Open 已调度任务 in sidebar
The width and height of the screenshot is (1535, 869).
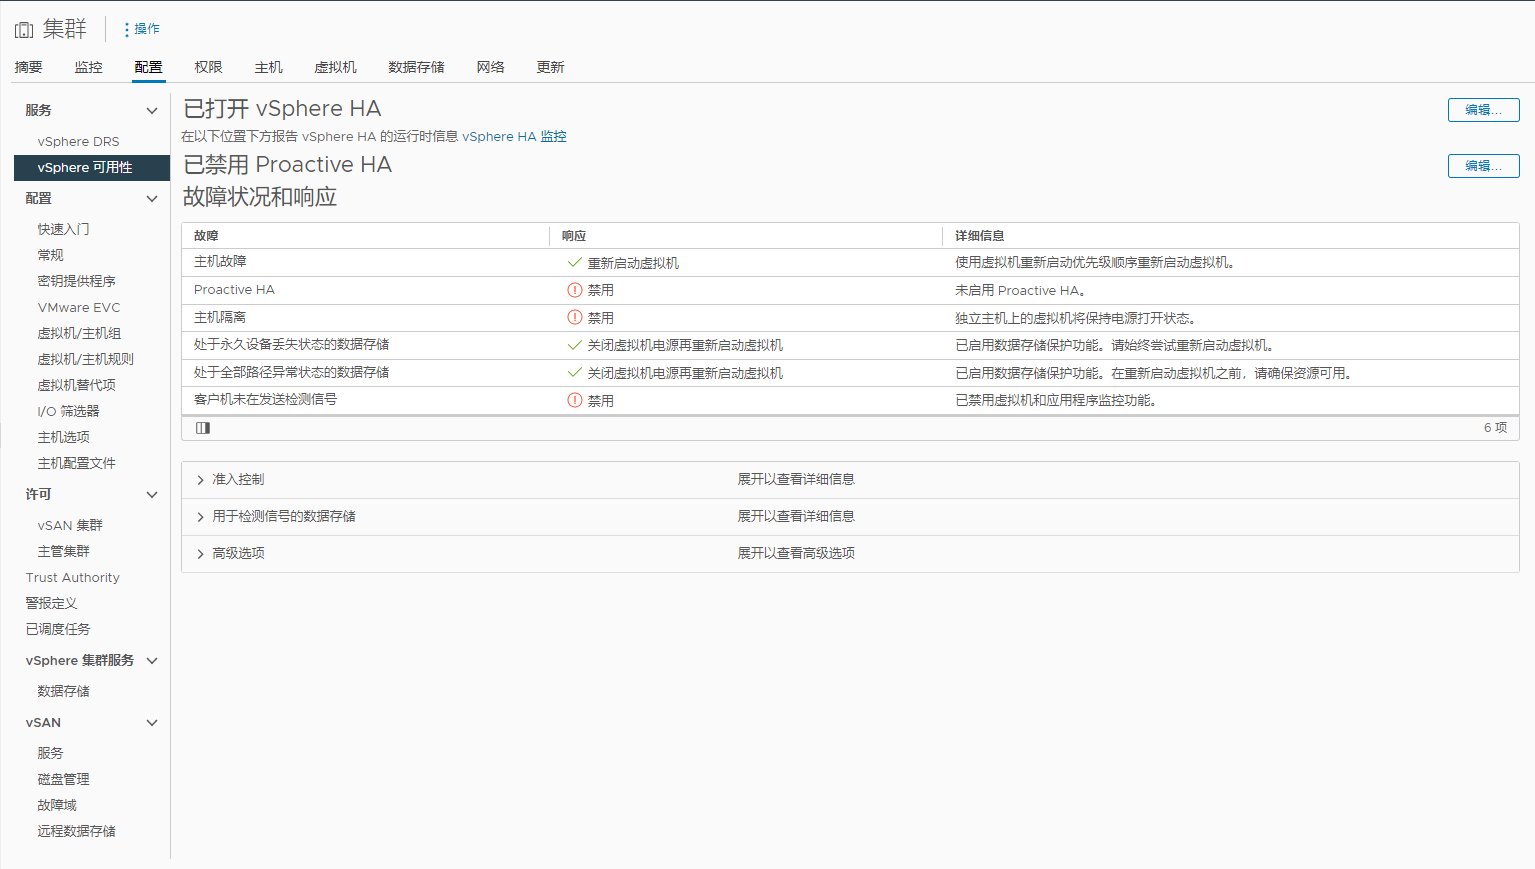coord(58,629)
